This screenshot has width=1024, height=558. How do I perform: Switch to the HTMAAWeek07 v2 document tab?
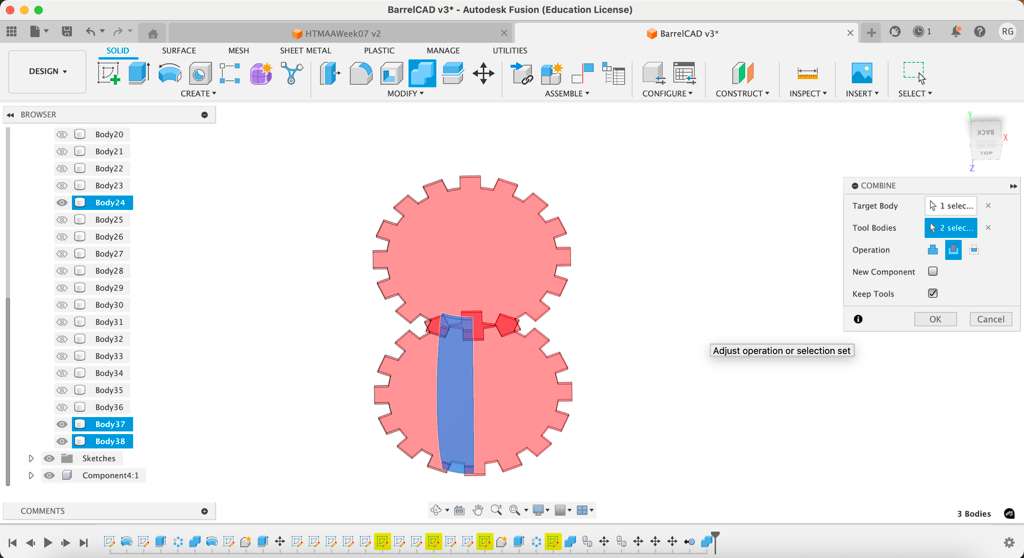342,33
